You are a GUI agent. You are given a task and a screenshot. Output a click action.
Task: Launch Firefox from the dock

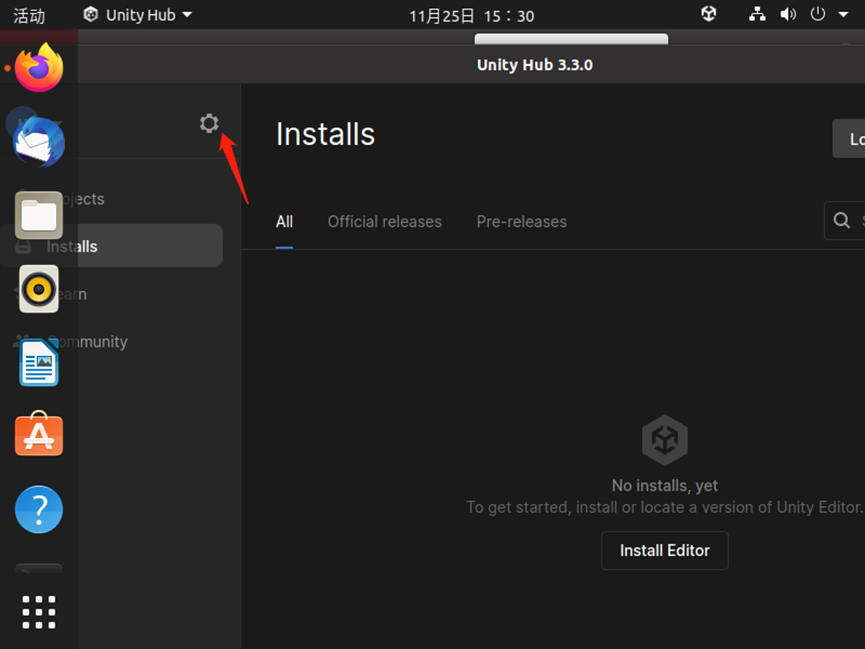click(39, 68)
